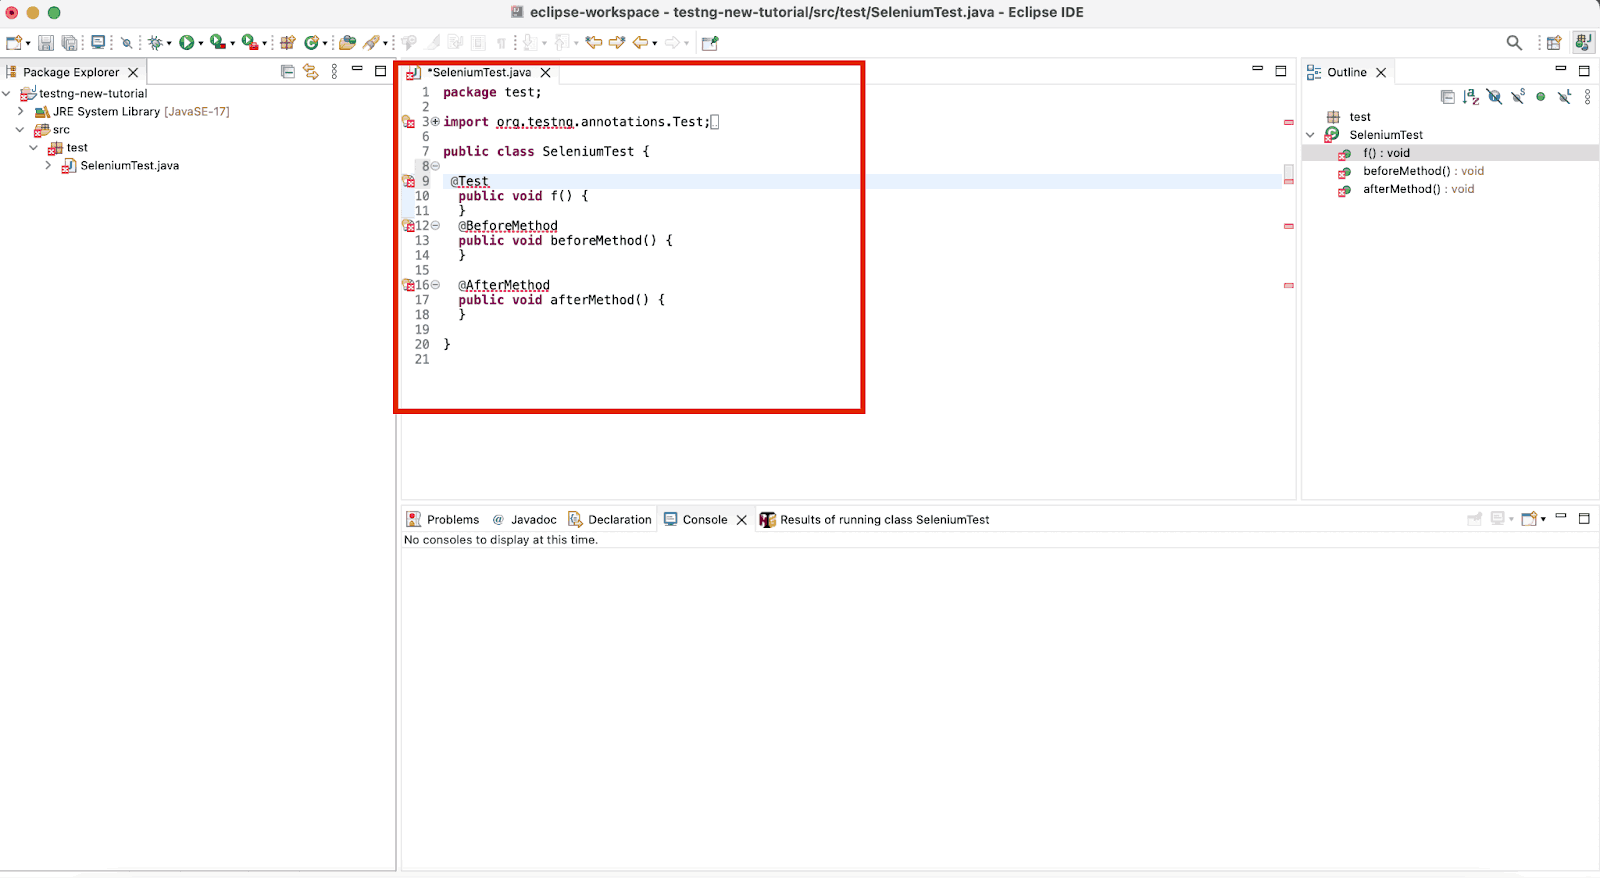This screenshot has width=1600, height=878.
Task: Collapse the src folder node
Action: 20,130
